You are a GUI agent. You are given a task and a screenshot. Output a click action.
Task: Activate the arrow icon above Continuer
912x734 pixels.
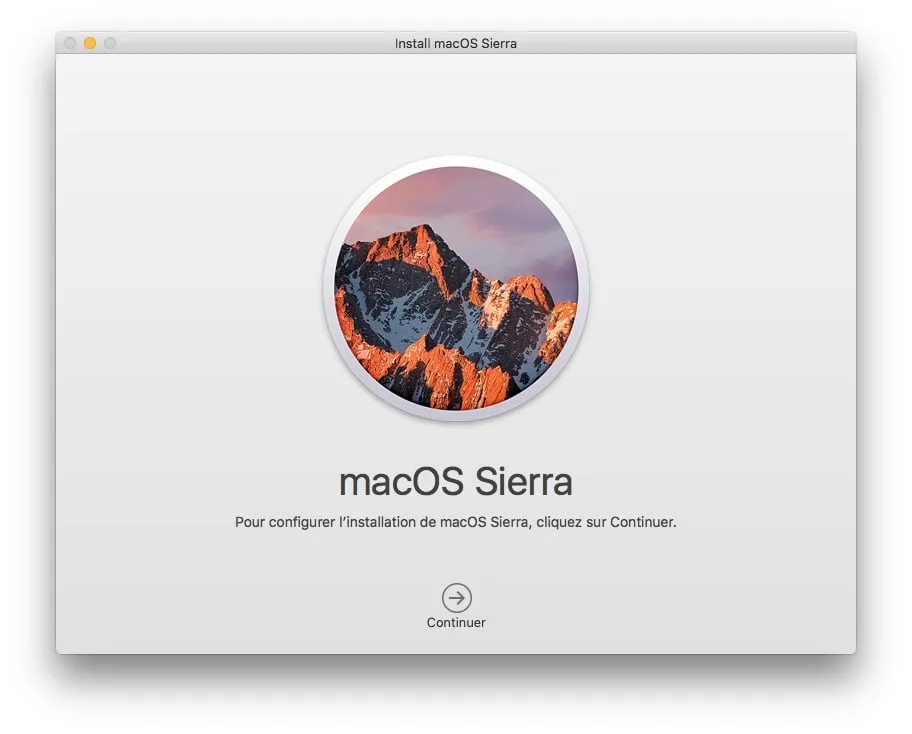tap(456, 597)
